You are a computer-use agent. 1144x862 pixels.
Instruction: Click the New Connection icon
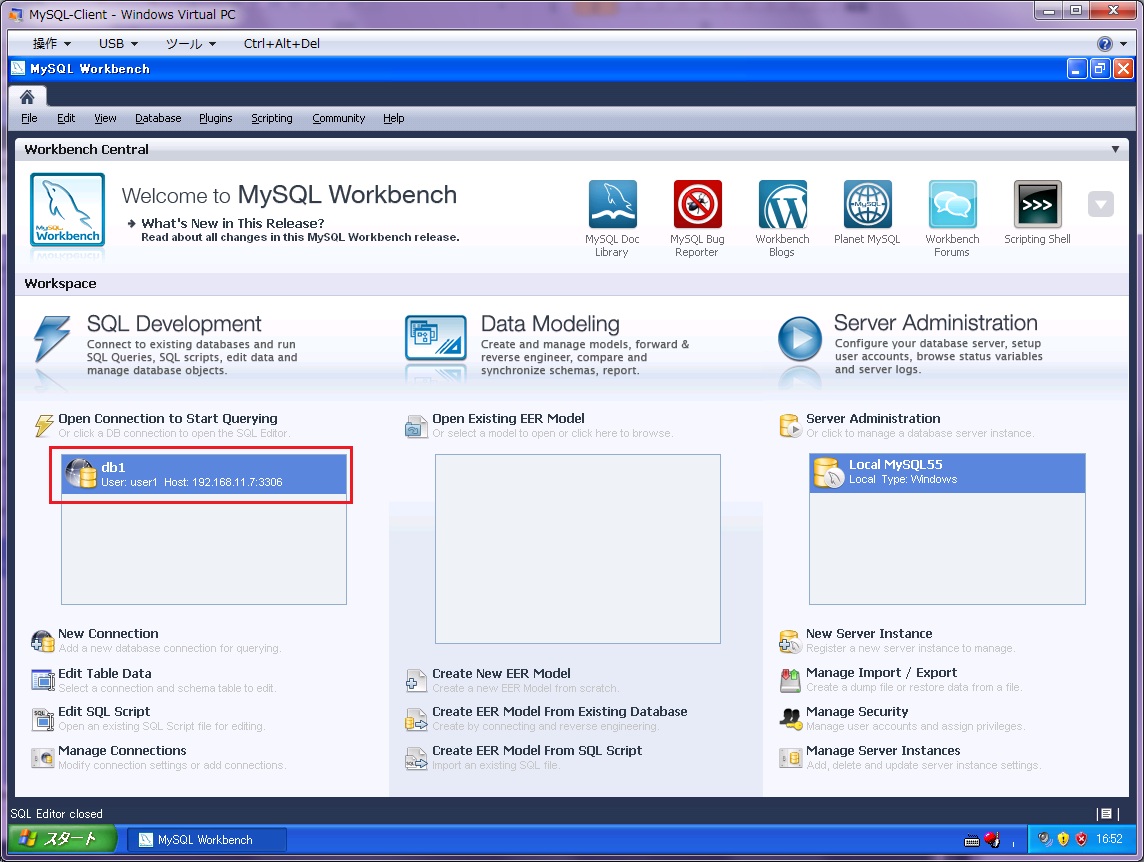(x=42, y=641)
